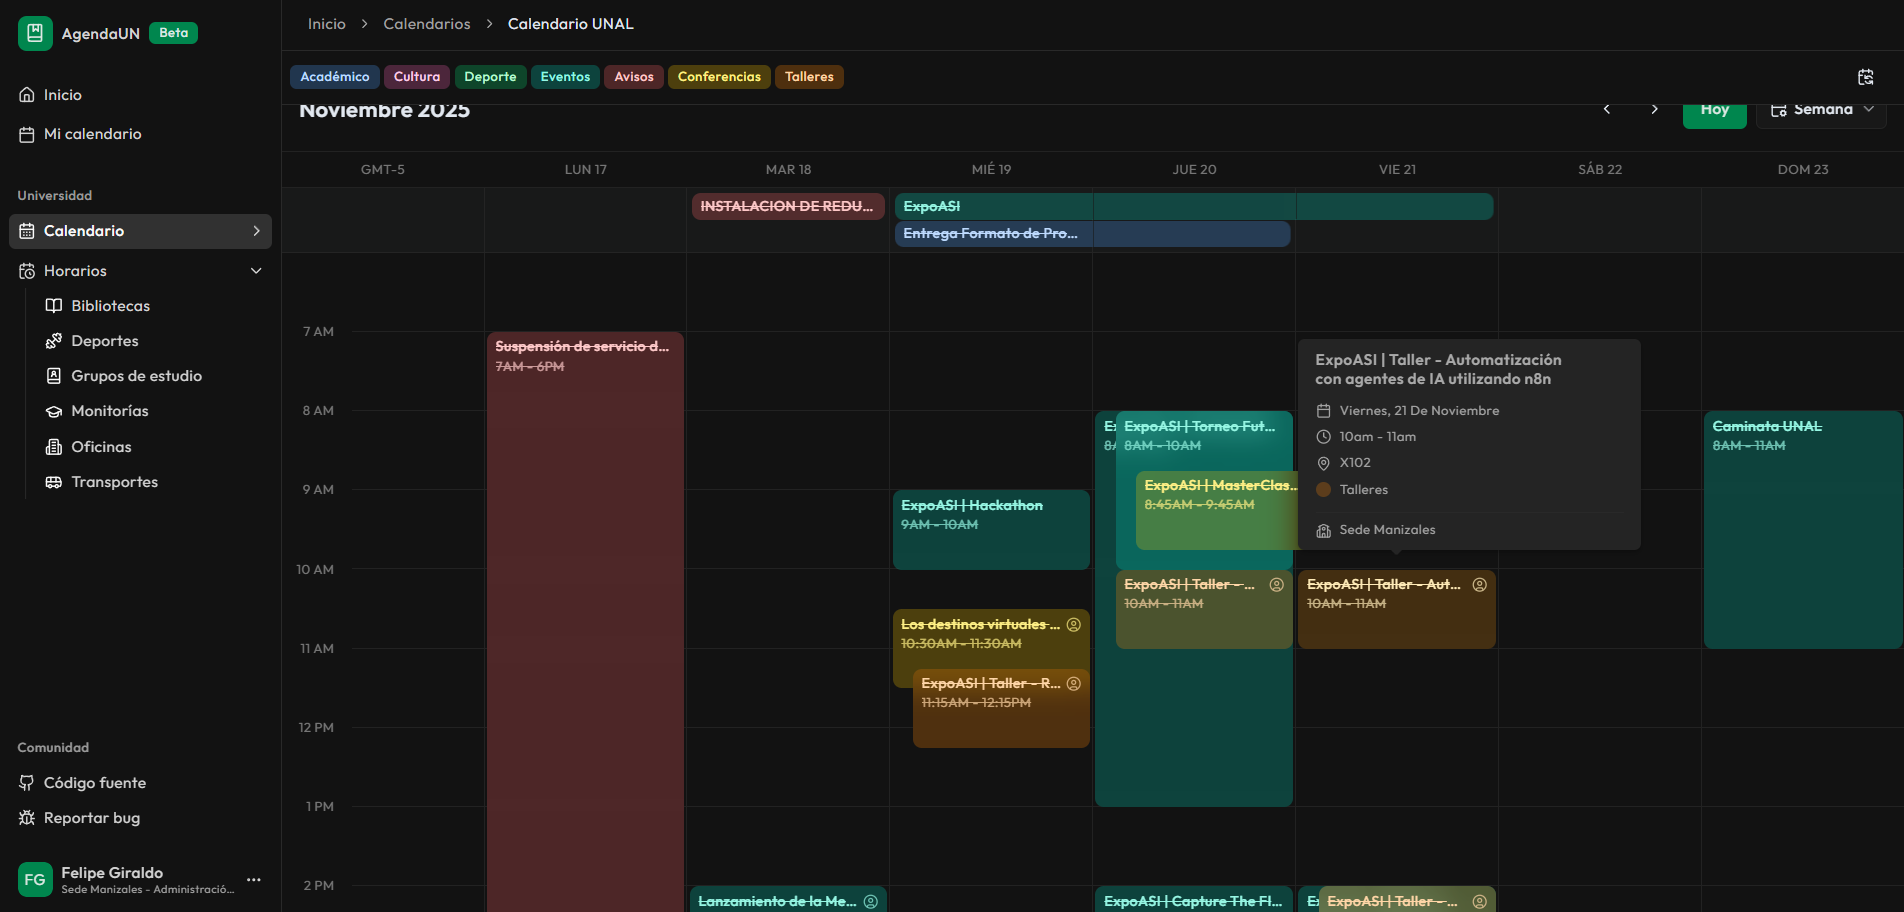This screenshot has width=1904, height=912.
Task: Open the Suspensión de servicio event
Action: 586,620
